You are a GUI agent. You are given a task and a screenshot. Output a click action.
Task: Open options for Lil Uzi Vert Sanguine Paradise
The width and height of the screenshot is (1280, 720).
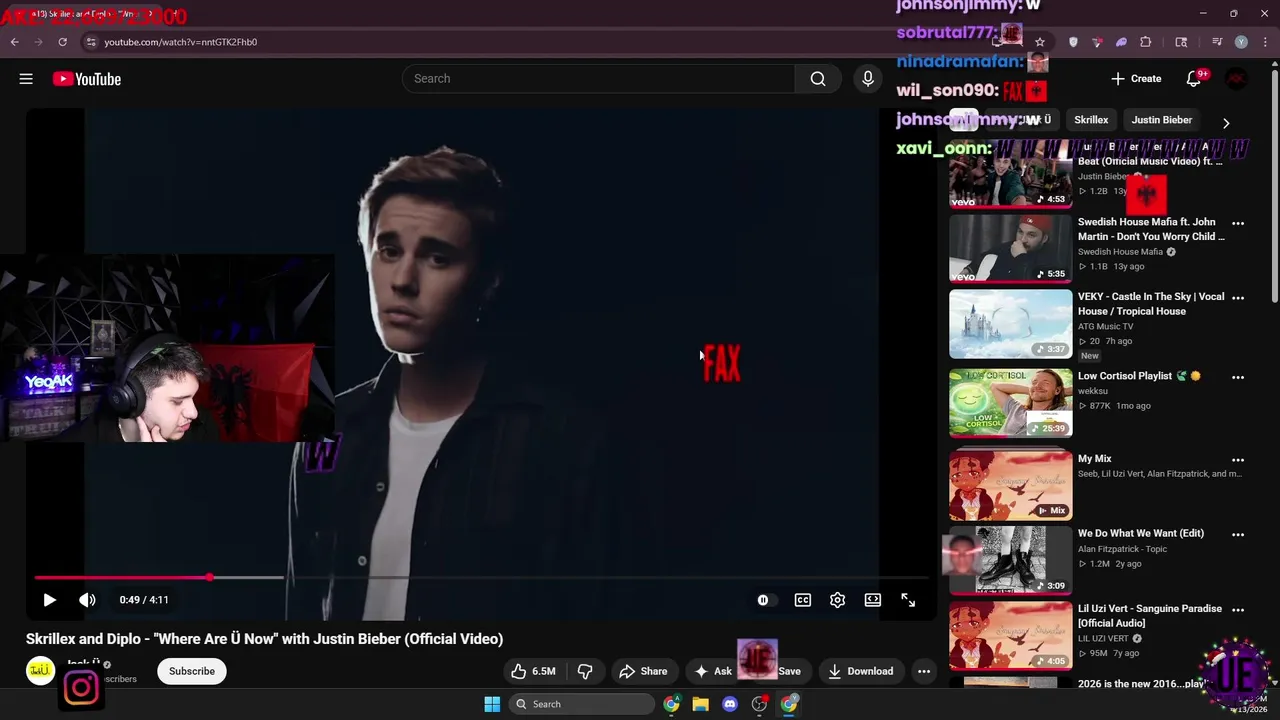[x=1238, y=610]
